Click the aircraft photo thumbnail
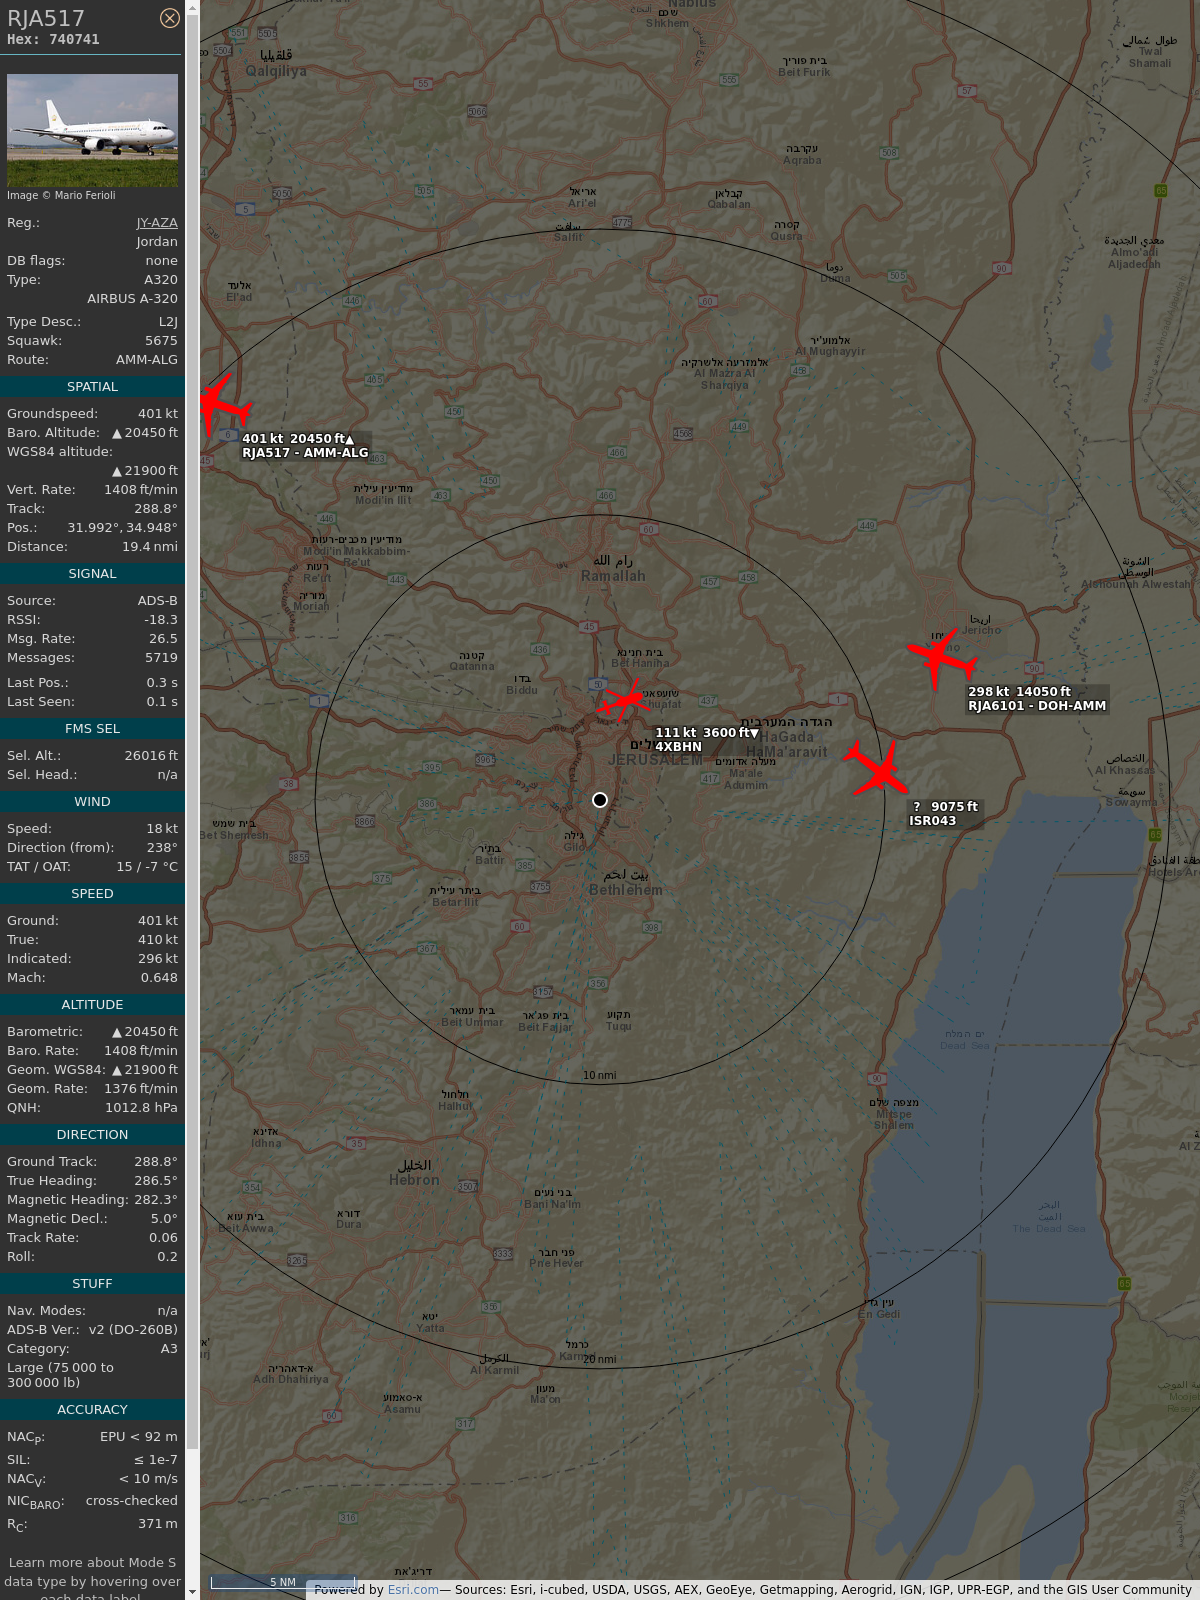This screenshot has height=1600, width=1200. [x=92, y=130]
